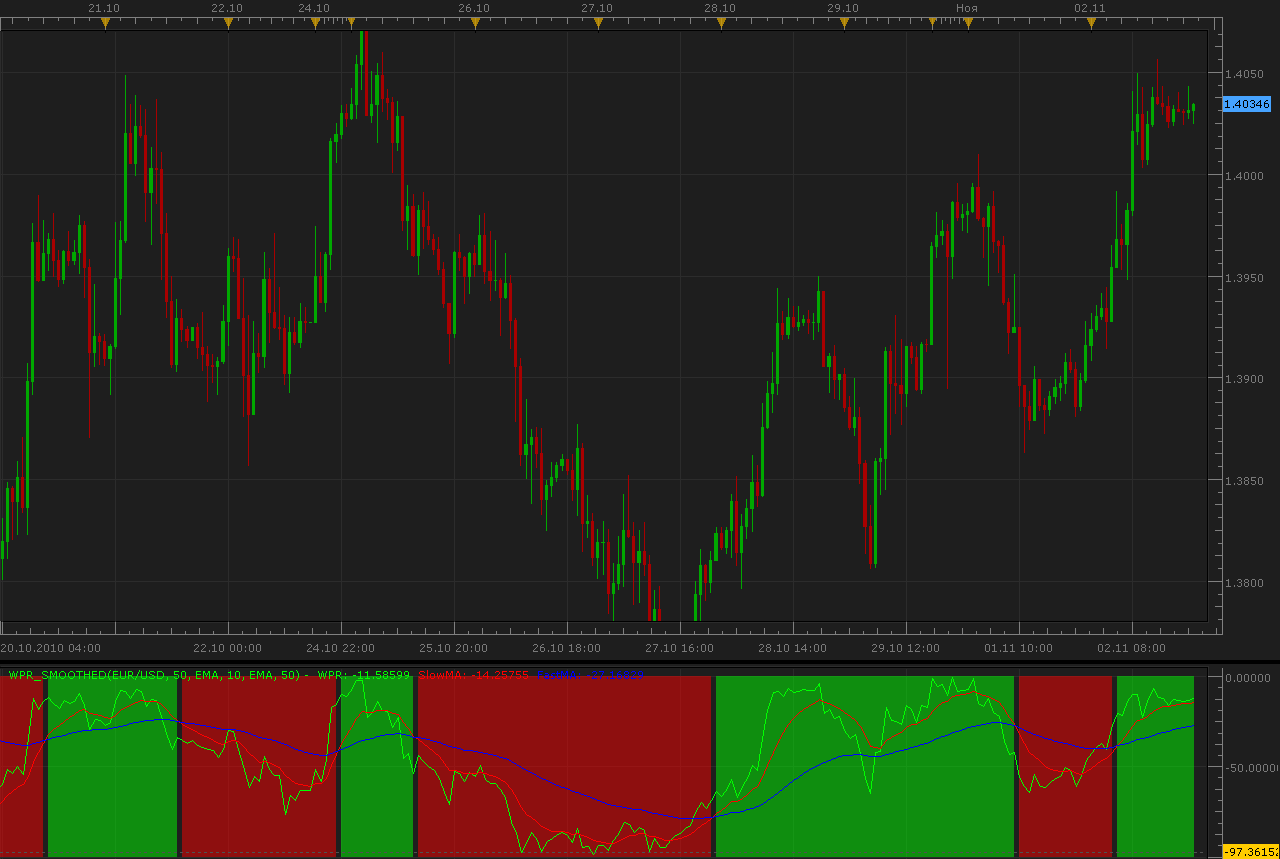The image size is (1280, 859).
Task: Click the 02.11 date marker triangle
Action: point(1091,22)
